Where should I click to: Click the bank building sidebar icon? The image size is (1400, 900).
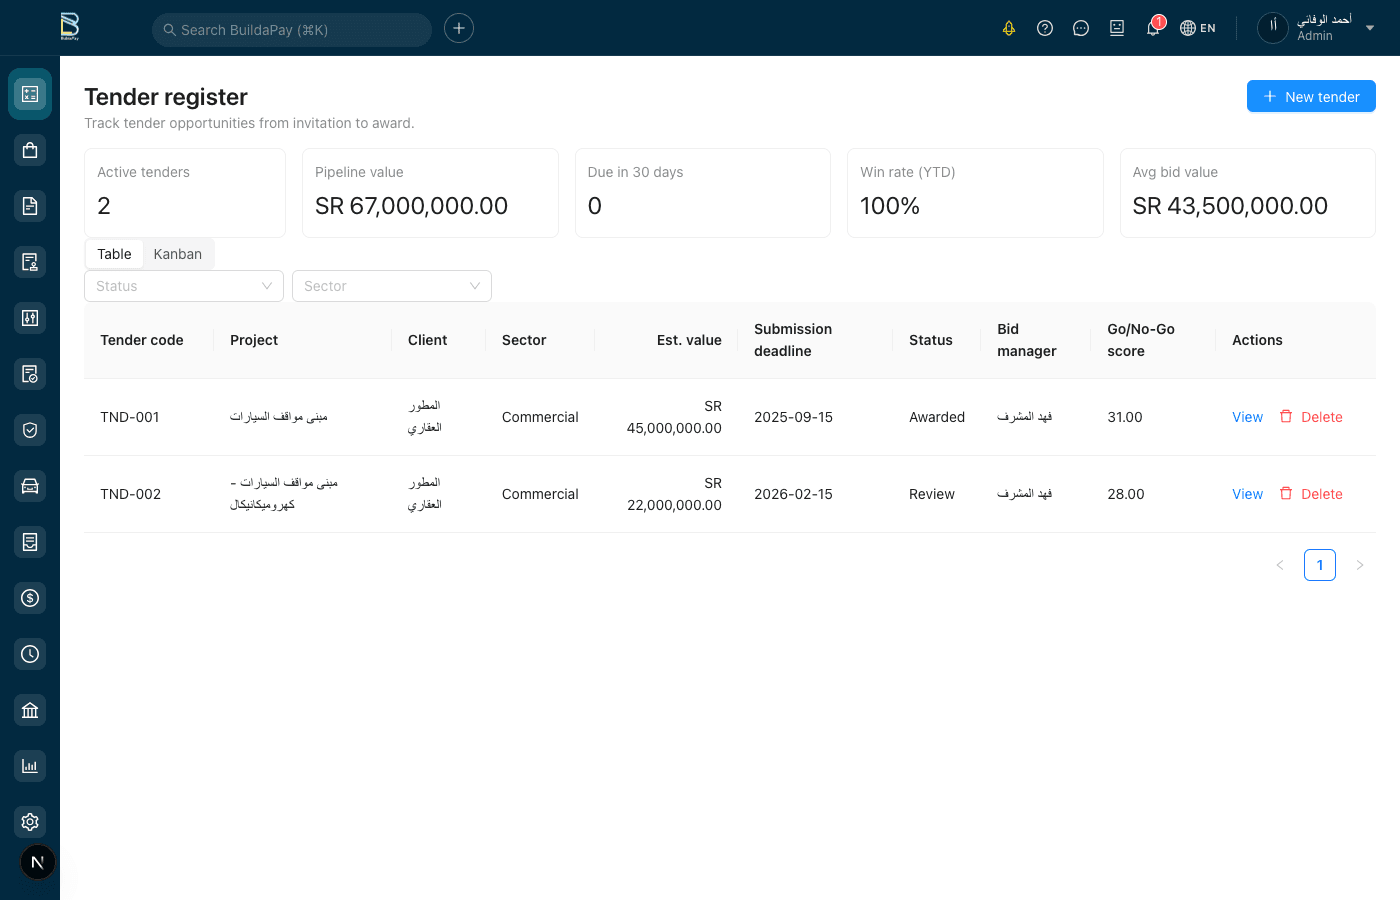click(x=30, y=710)
